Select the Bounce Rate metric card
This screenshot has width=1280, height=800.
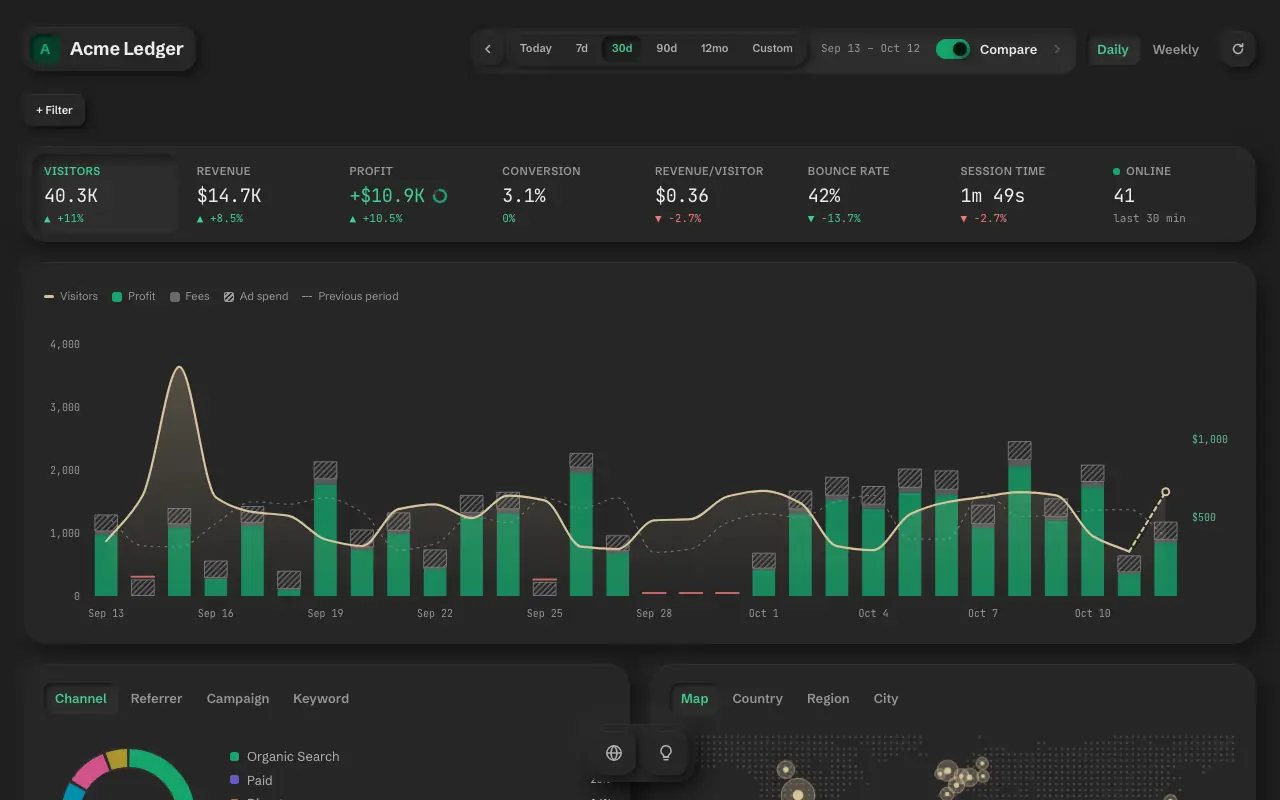(x=871, y=194)
